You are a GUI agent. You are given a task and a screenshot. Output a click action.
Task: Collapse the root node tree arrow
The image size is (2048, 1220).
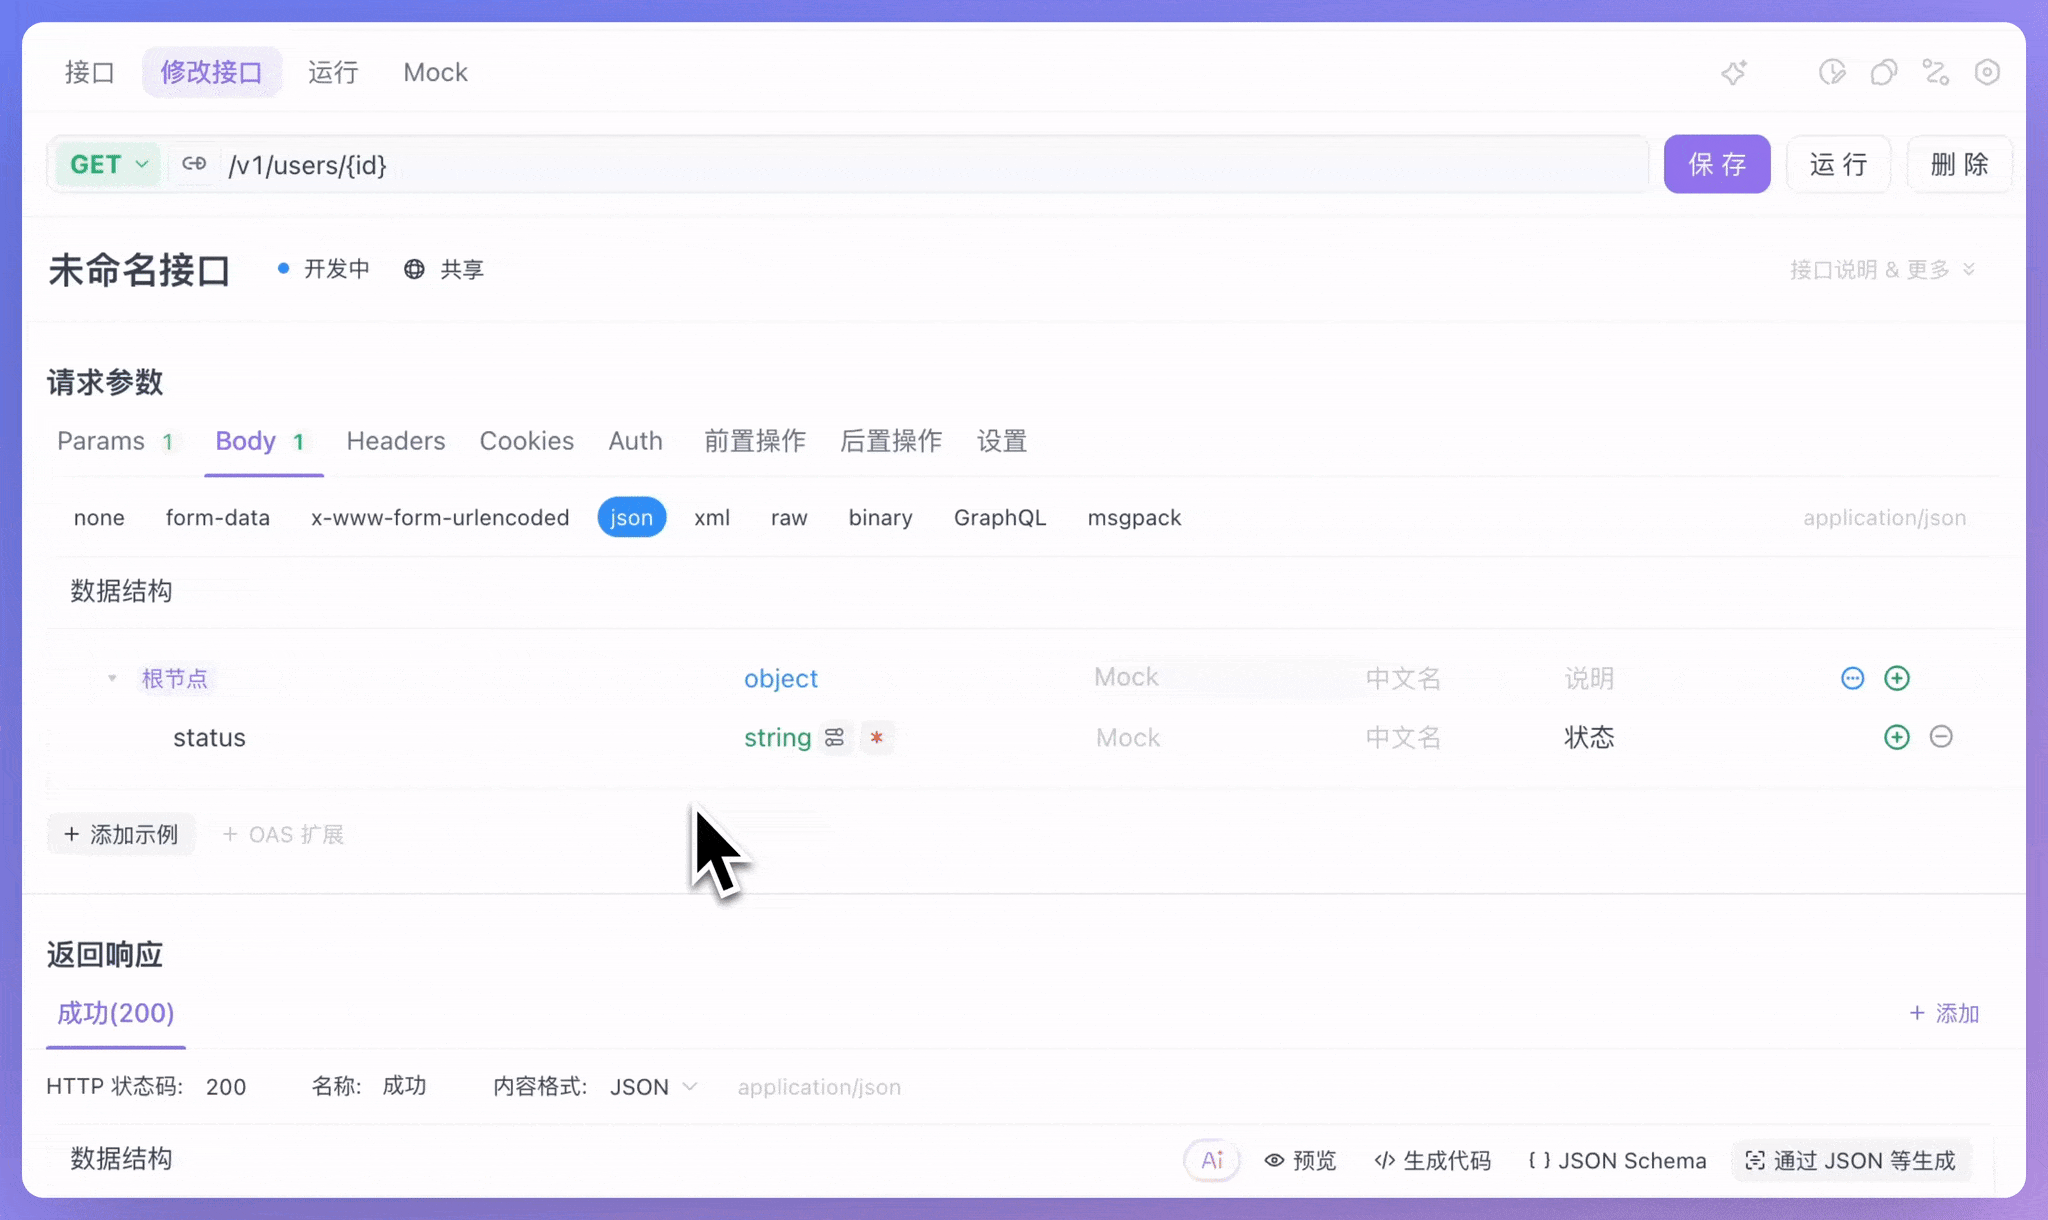(112, 678)
